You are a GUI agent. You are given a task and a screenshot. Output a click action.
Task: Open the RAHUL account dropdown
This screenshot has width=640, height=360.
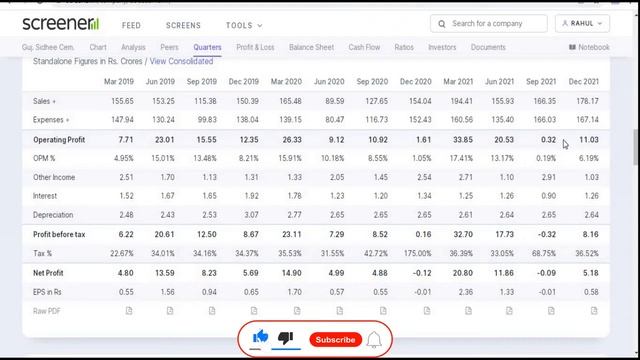tap(582, 24)
